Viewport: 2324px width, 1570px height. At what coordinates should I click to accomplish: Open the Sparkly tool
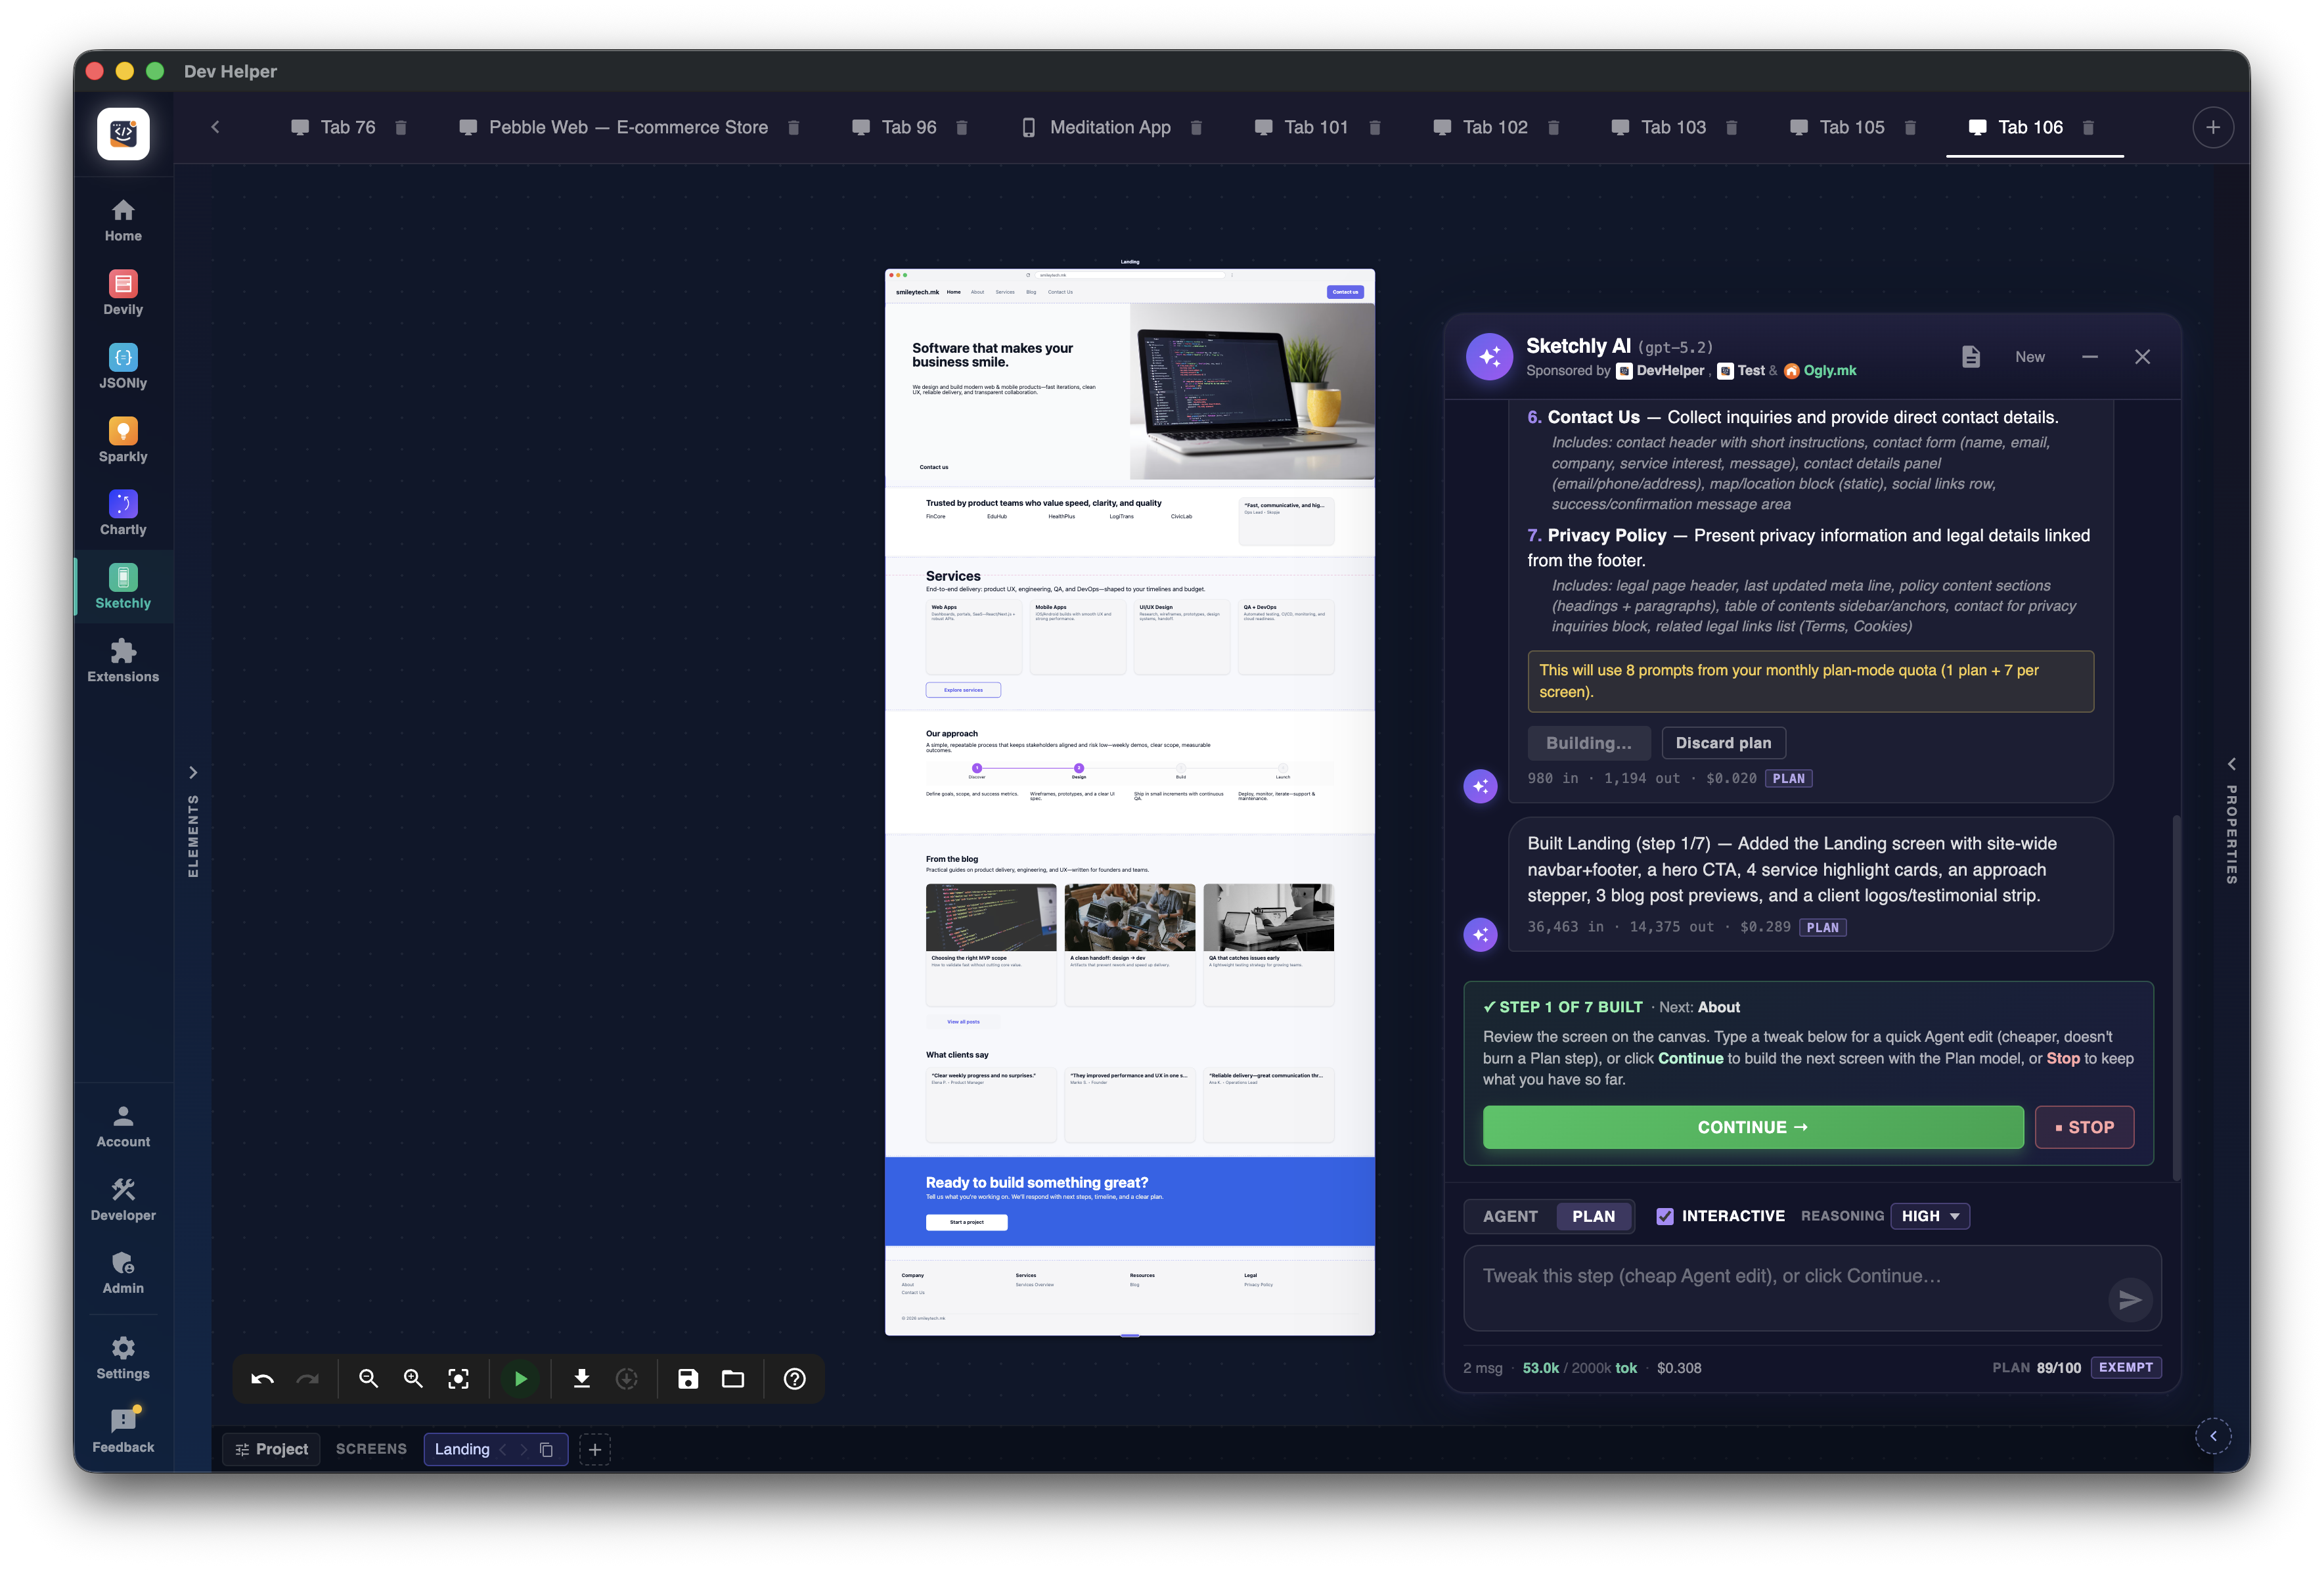tap(123, 440)
